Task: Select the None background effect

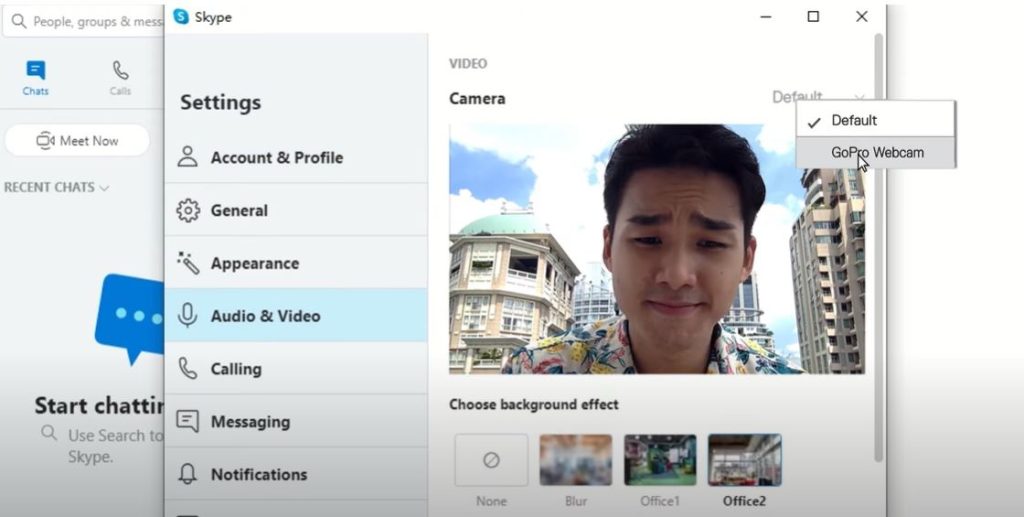Action: [x=491, y=460]
